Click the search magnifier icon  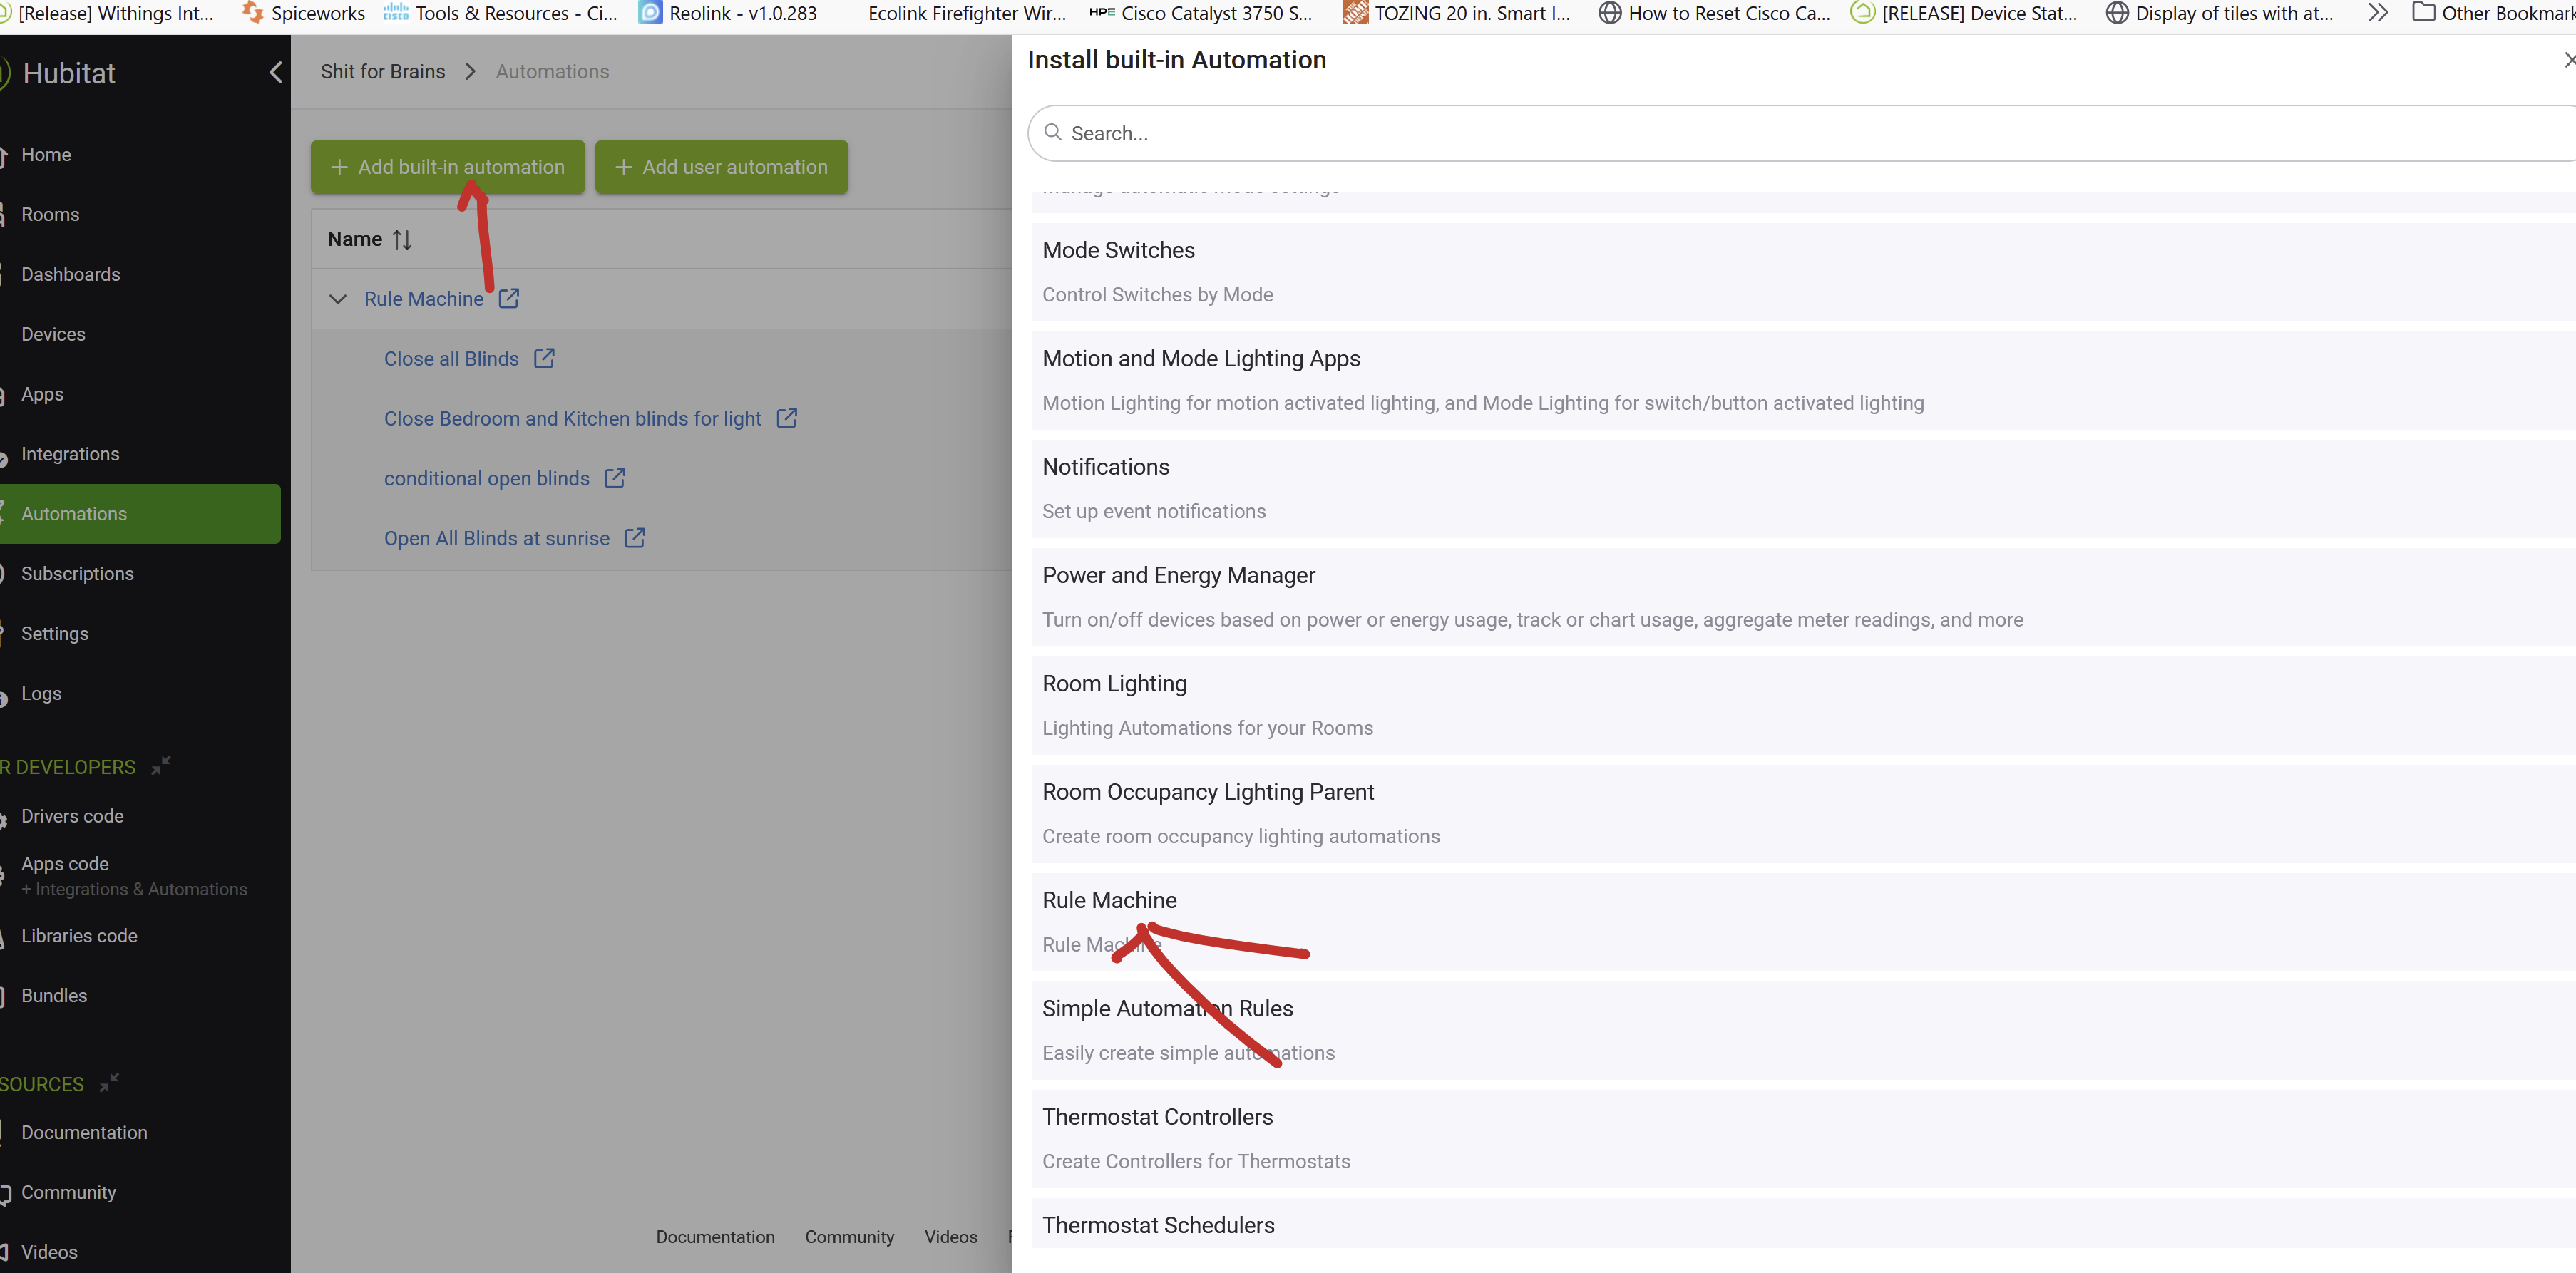[1052, 132]
